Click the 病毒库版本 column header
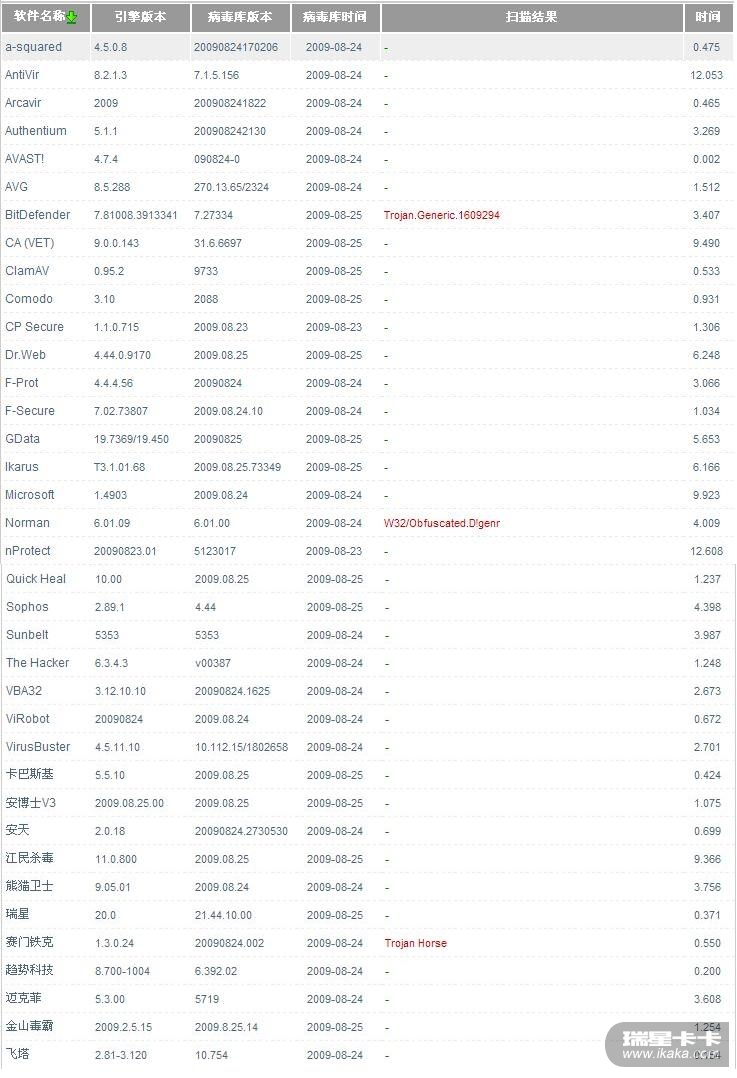Image resolution: width=737 pixels, height=1078 pixels. pos(240,17)
